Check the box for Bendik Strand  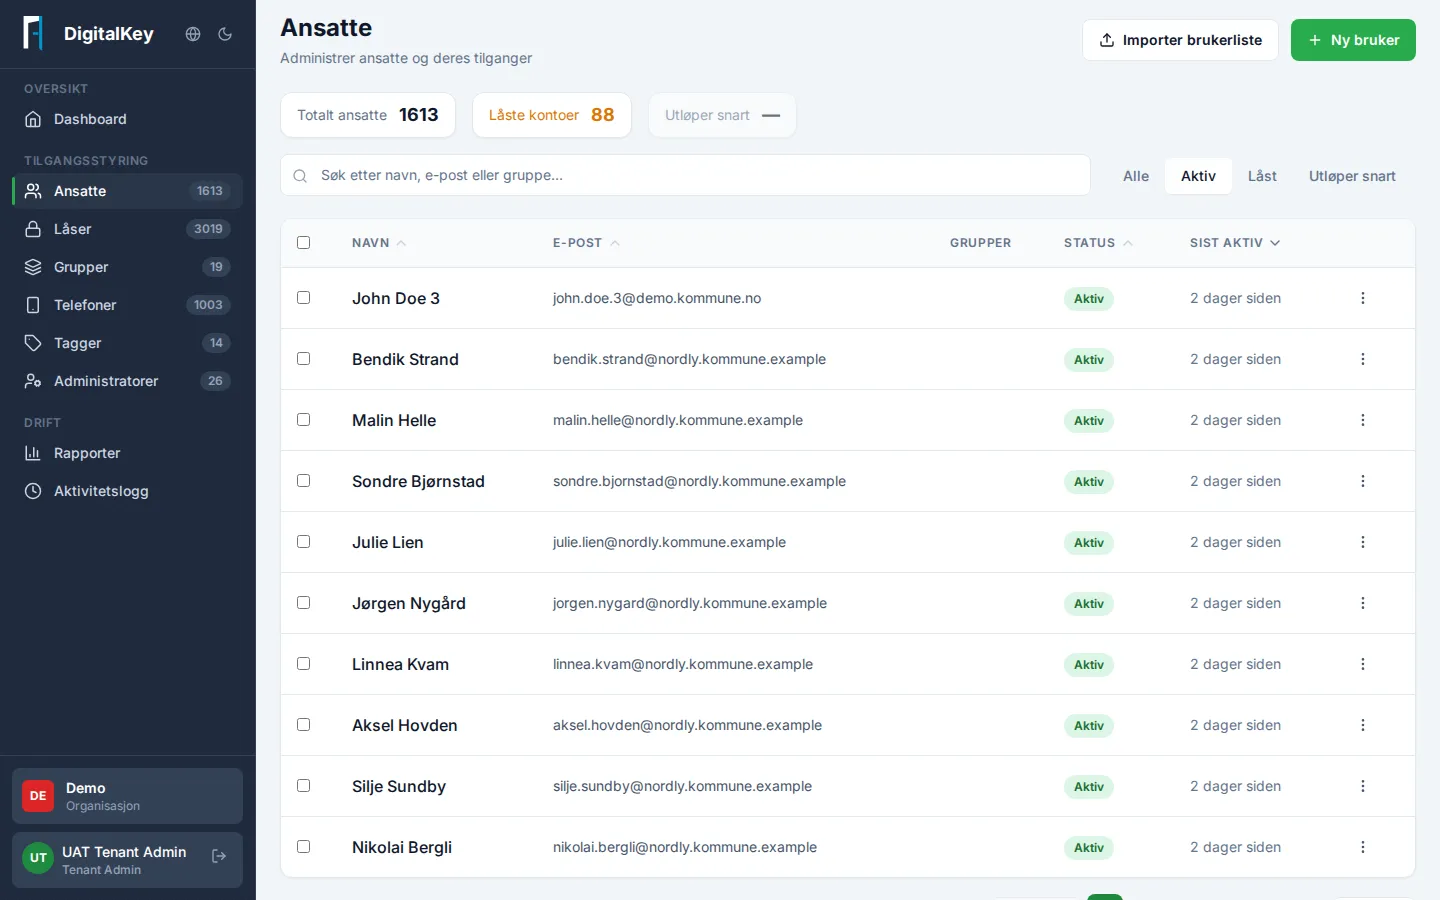coord(304,359)
